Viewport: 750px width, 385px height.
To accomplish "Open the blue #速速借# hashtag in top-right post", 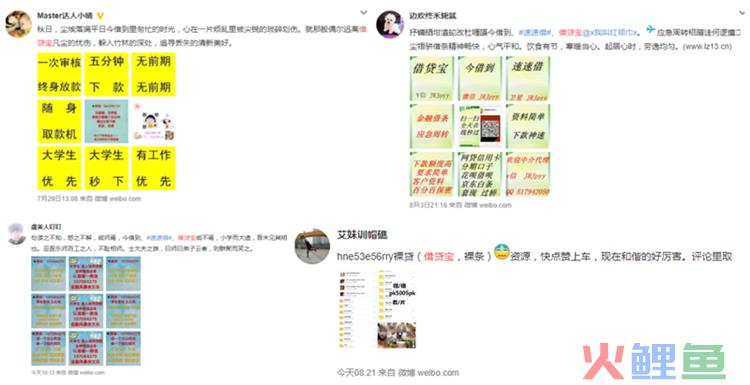I will pyautogui.click(x=535, y=33).
